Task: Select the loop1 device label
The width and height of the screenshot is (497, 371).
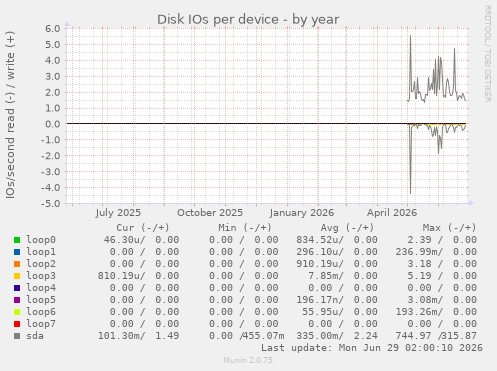Action: (x=41, y=252)
